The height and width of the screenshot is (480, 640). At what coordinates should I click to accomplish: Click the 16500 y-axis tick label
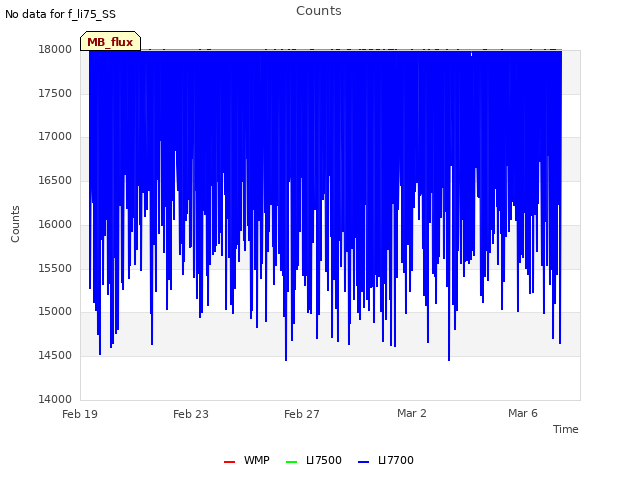point(55,180)
